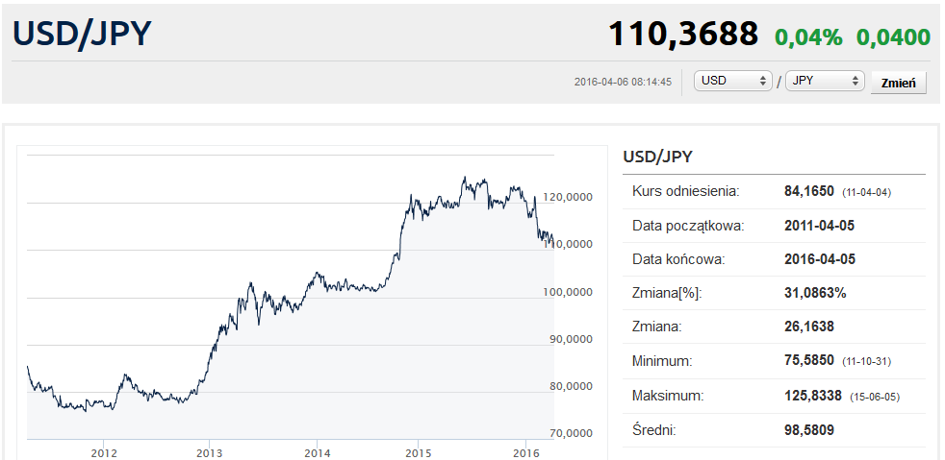This screenshot has width=945, height=460.
Task: Click the 2012 label on chart axis
Action: pos(104,453)
